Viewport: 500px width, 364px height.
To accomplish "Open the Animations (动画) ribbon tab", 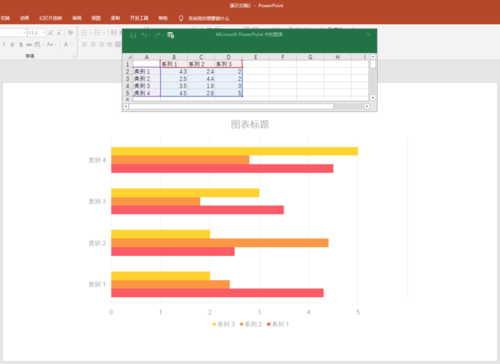I will (x=24, y=18).
